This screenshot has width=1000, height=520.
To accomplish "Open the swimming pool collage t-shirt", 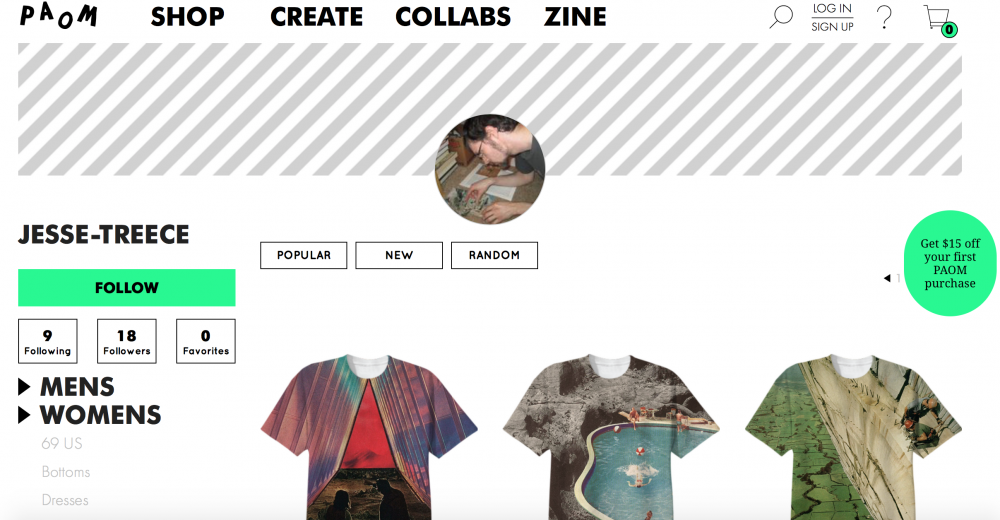I will pos(611,437).
